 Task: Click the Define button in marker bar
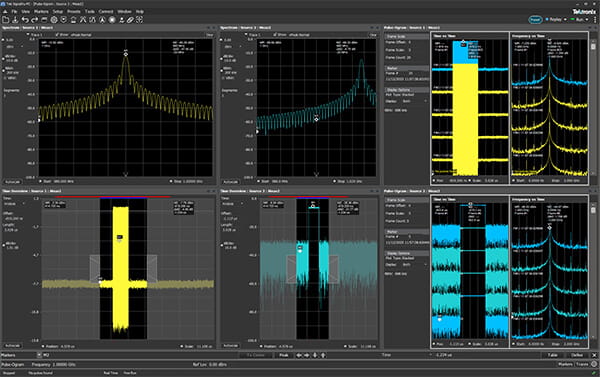coord(577,355)
